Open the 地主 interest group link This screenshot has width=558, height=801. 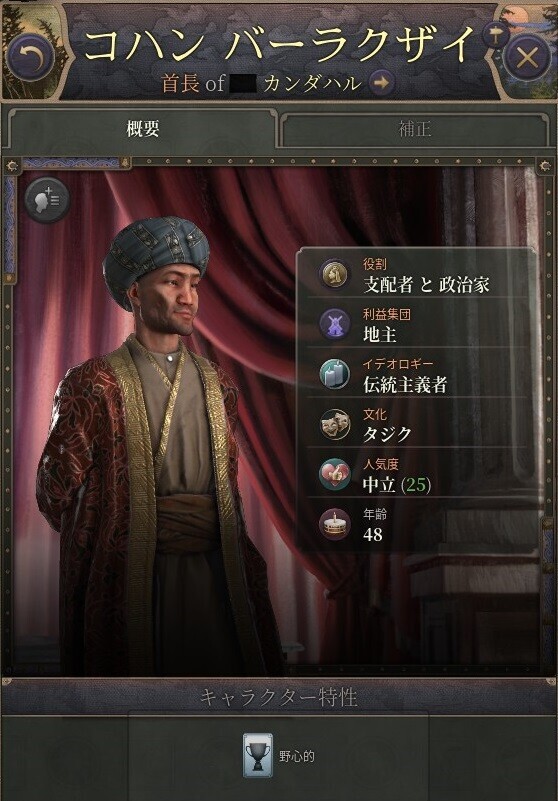380,335
